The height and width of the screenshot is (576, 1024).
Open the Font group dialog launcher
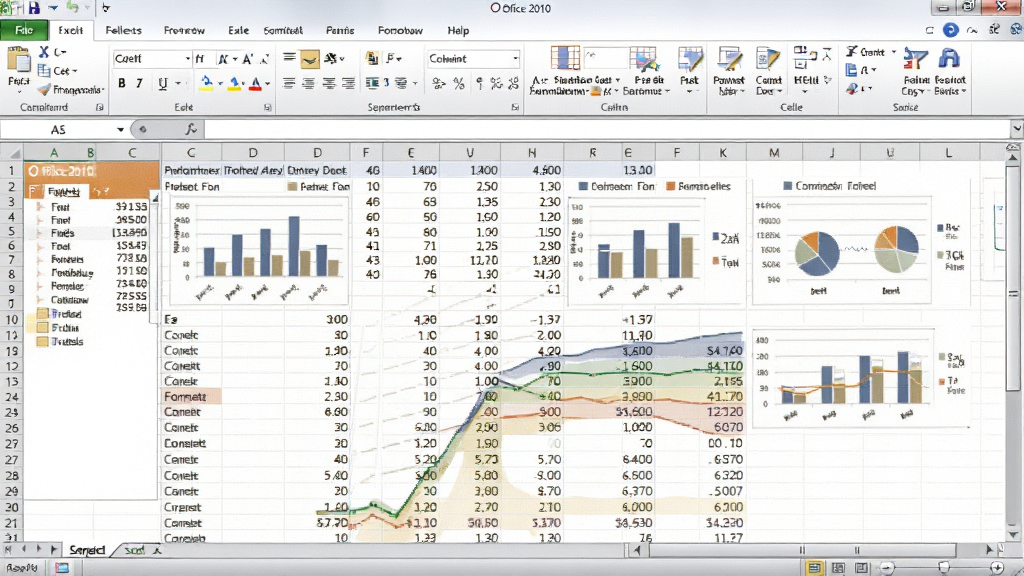[268, 107]
